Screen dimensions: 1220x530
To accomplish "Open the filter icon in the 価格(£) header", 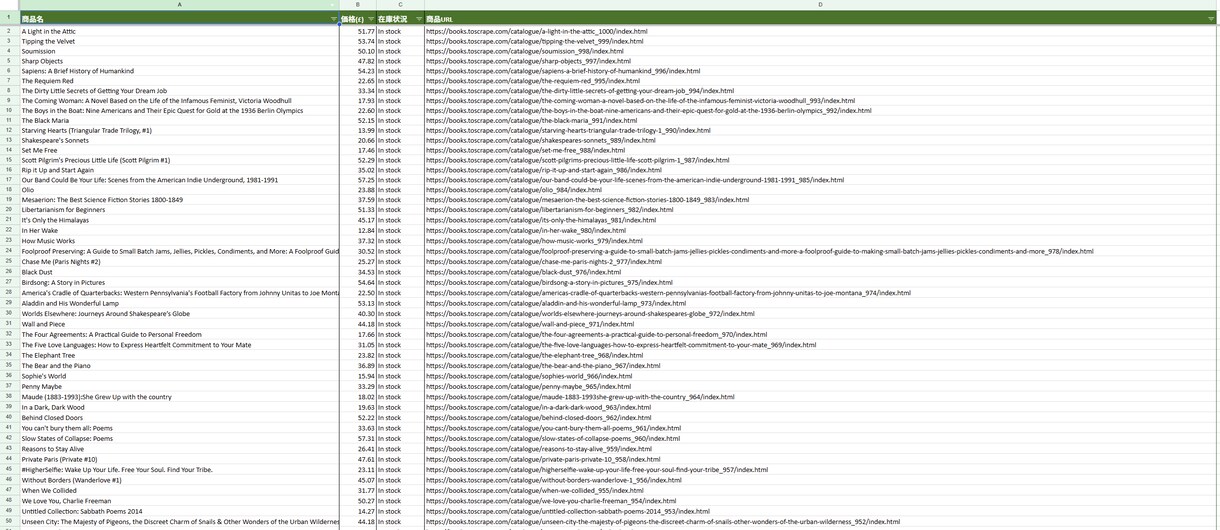I will click(371, 19).
